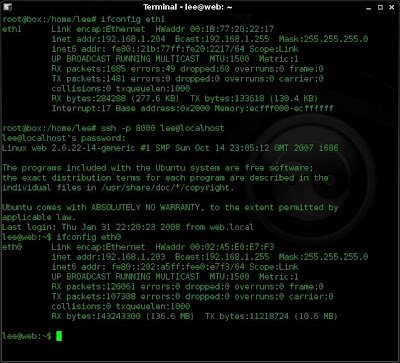Screen dimensions: 400x363
Task: Click the 'Memory:ecfff000-ecffffff' value
Action: (x=274, y=109)
